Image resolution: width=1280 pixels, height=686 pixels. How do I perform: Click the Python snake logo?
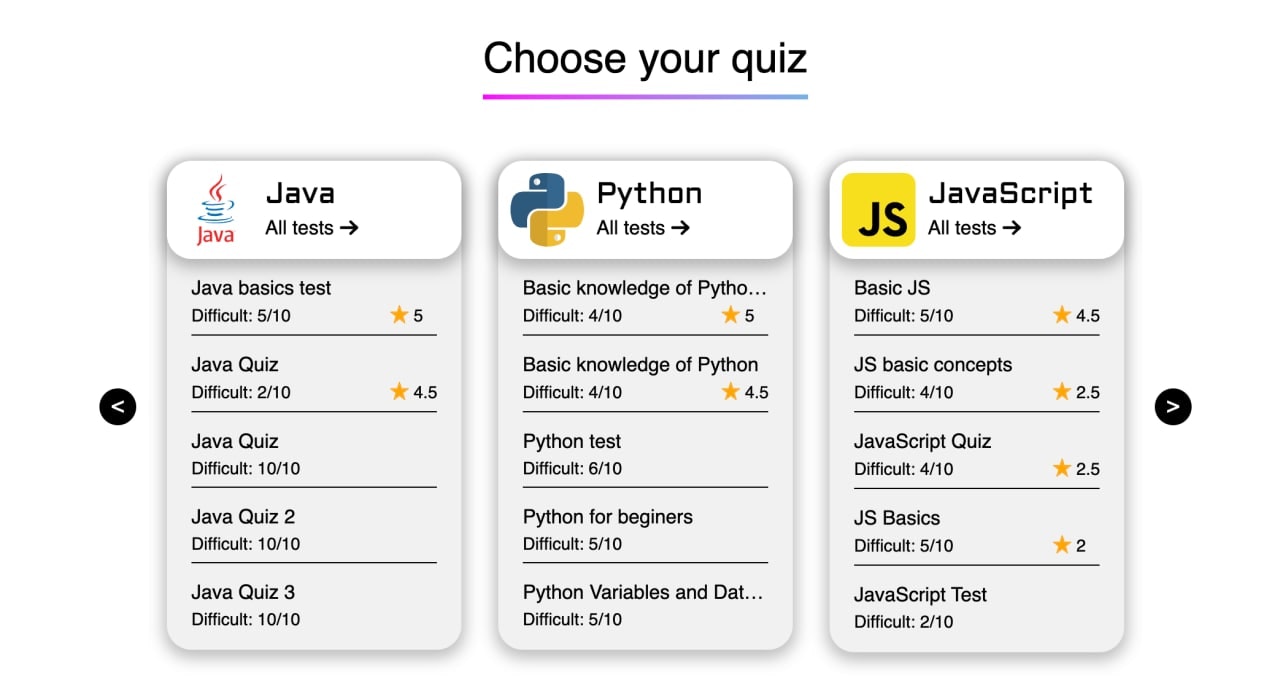tap(547, 210)
